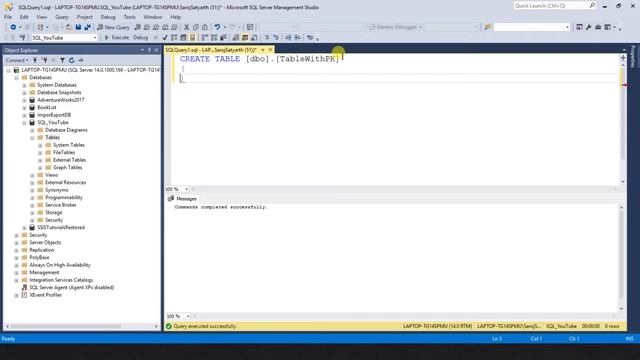Click the navigate back circle icon
Viewport: 640px width, 360px height.
[x=13, y=27]
